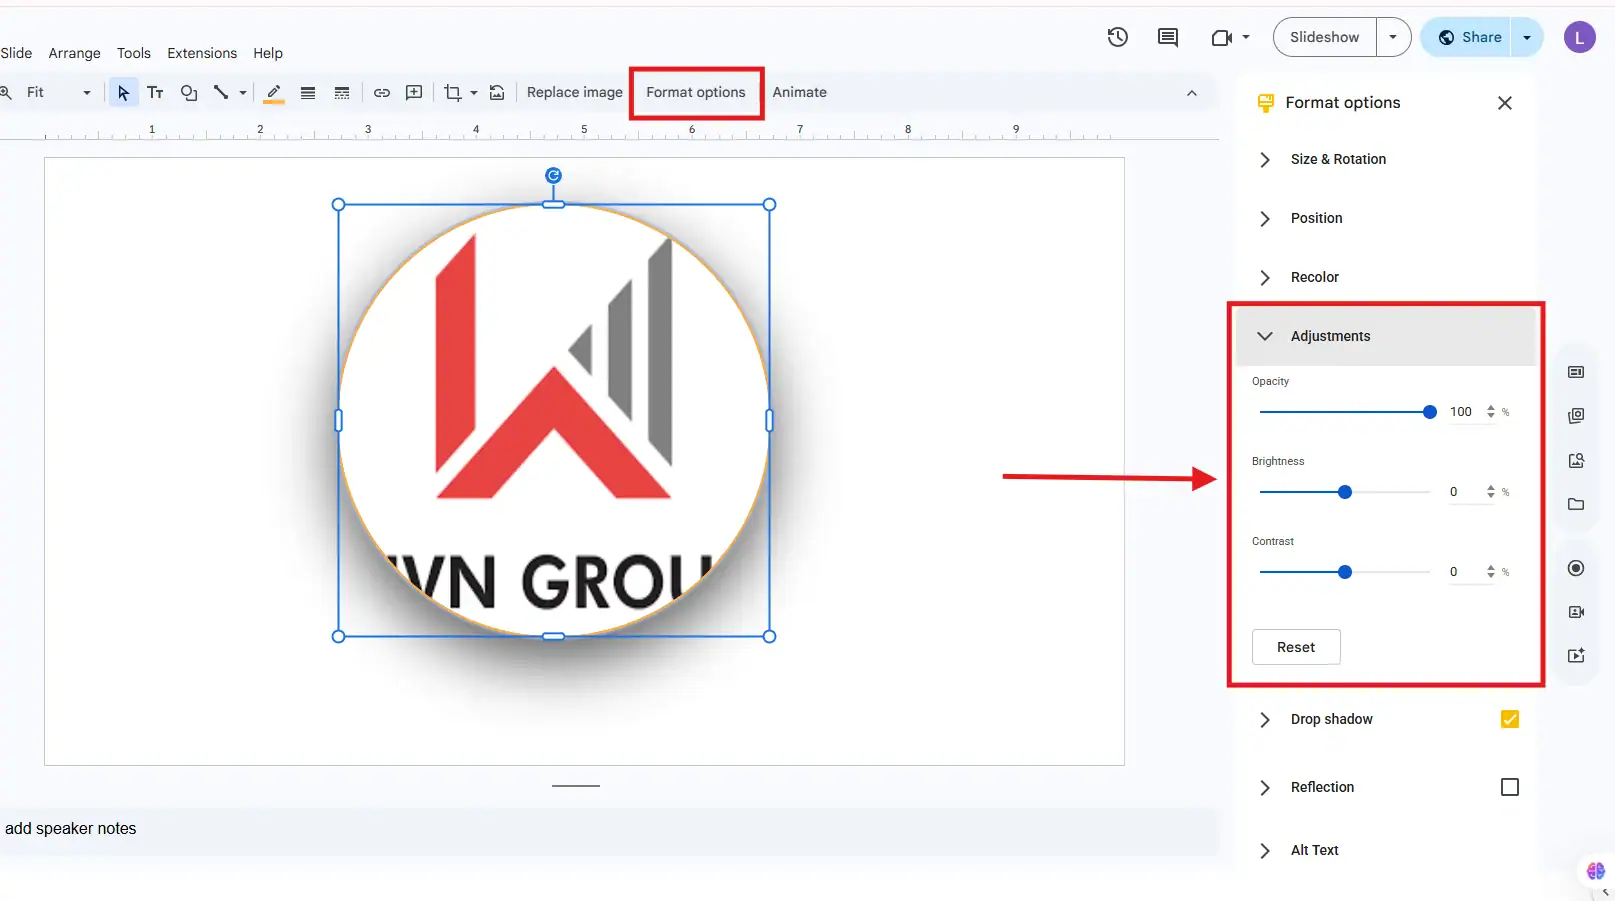The width and height of the screenshot is (1615, 901).
Task: Click the insert link icon
Action: pyautogui.click(x=381, y=92)
